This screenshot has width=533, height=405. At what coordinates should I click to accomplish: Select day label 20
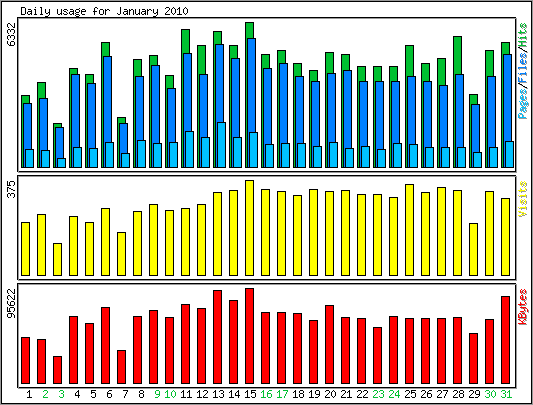tap(330, 394)
